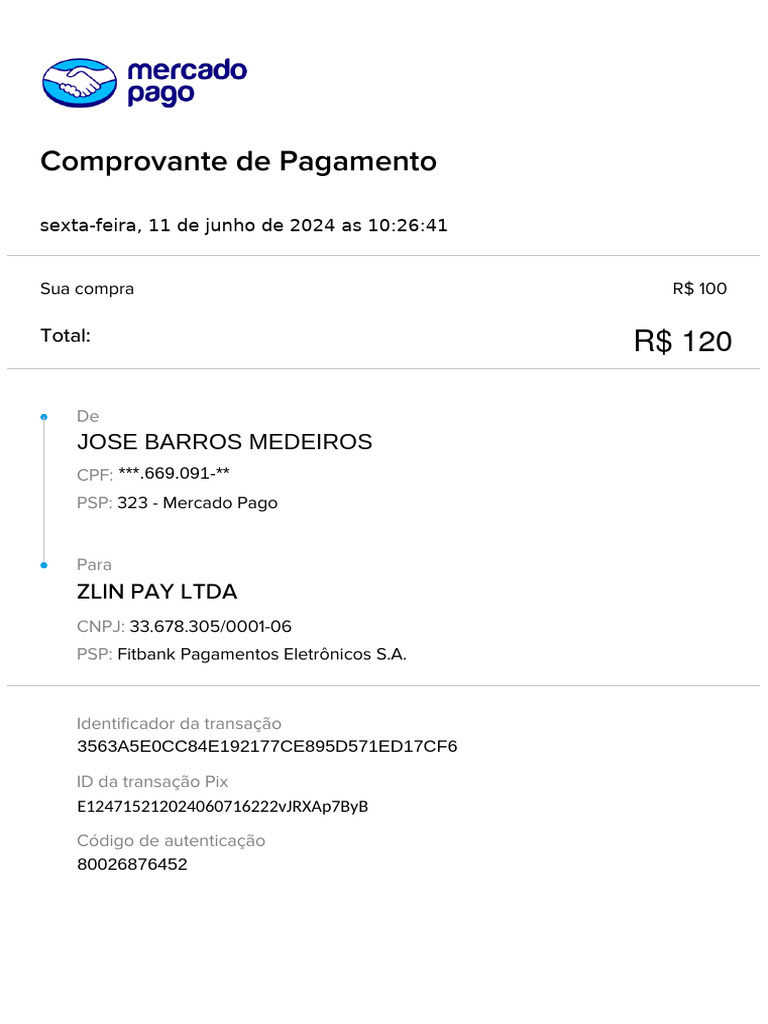Select payer name JOSE BARROS MEDEIROS
This screenshot has width=768, height=1024.
[225, 442]
